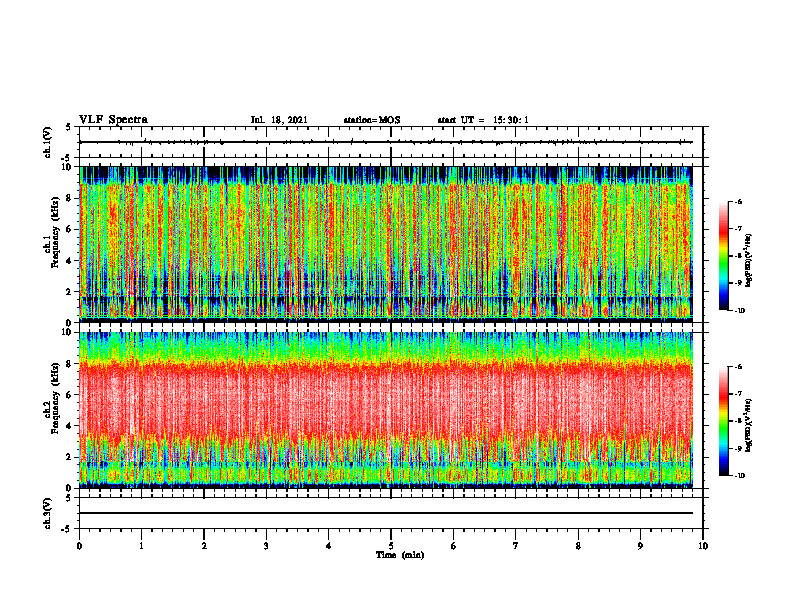Click time axis tick label "5"
The height and width of the screenshot is (612, 792).
(391, 546)
